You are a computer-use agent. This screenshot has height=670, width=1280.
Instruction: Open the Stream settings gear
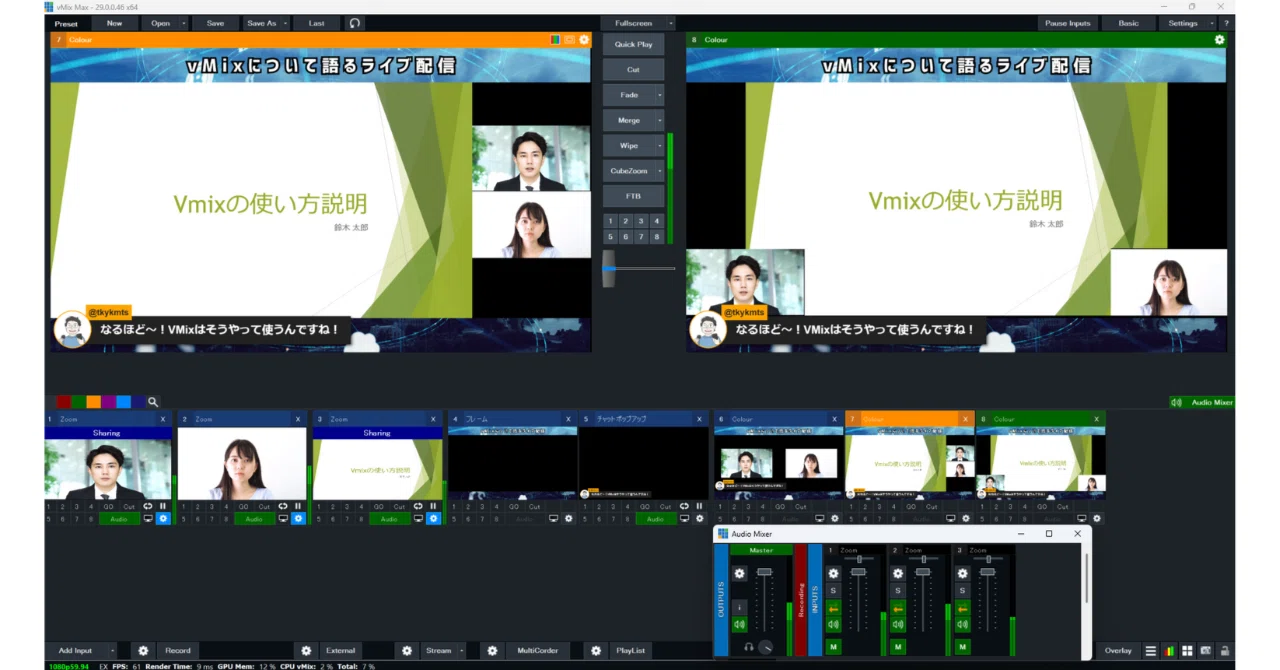click(x=407, y=651)
